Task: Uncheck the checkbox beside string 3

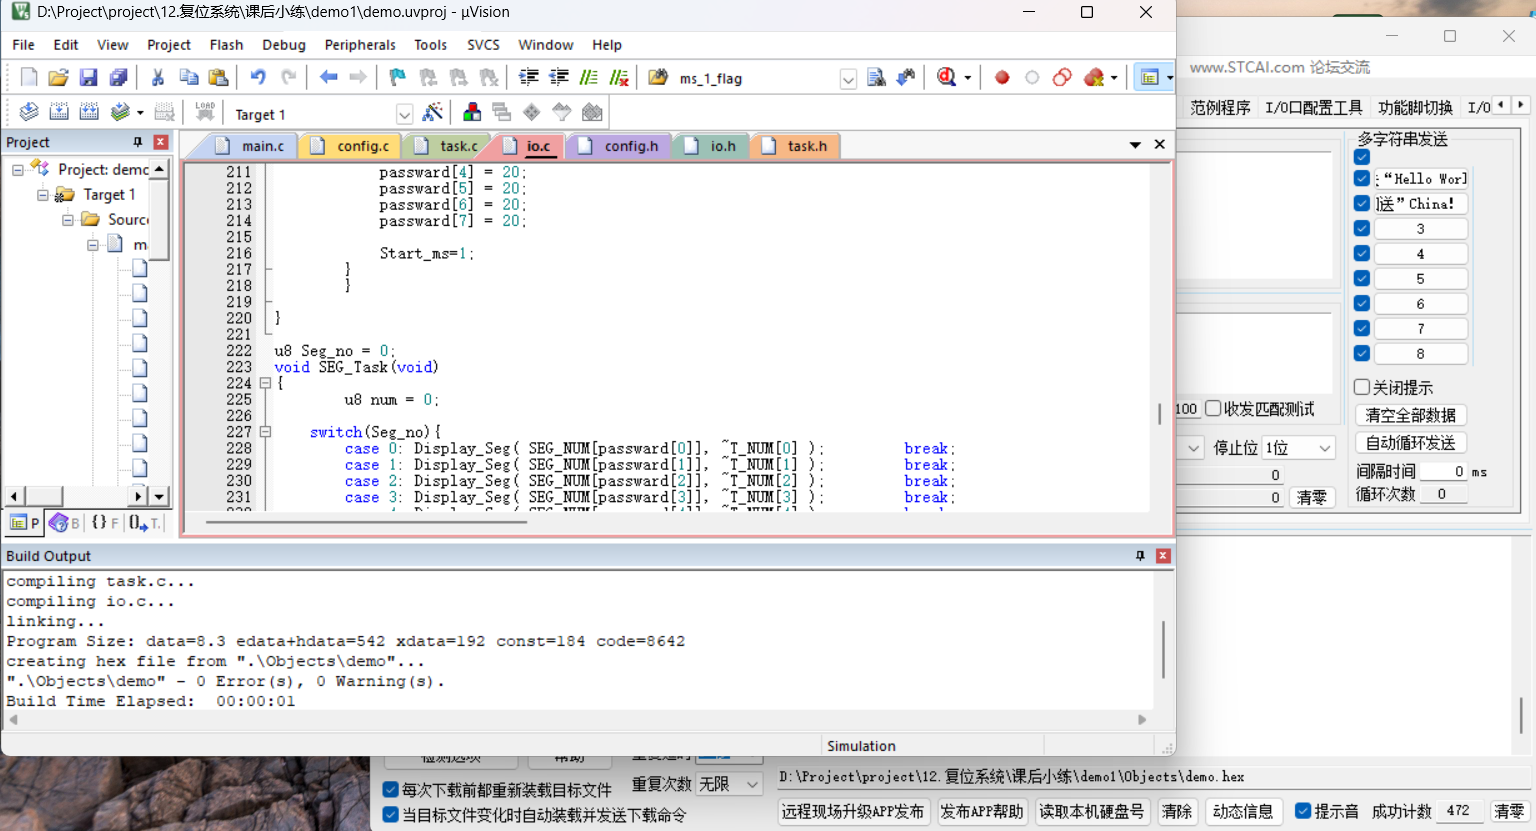Action: coord(1362,229)
